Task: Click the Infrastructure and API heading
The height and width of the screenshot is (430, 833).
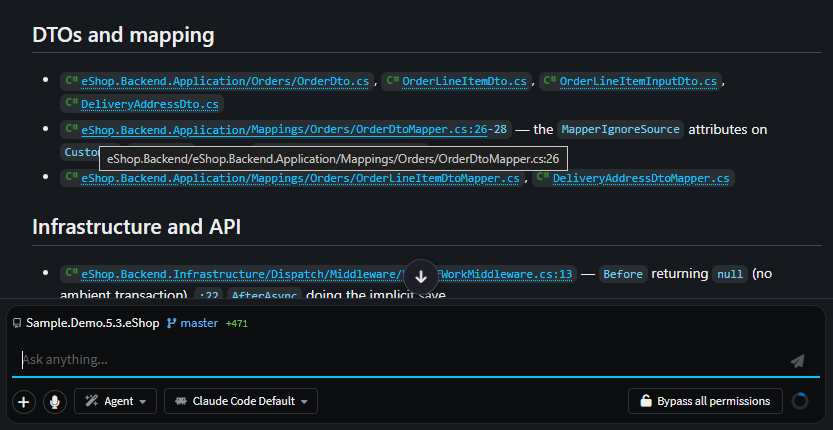Action: pos(137,227)
